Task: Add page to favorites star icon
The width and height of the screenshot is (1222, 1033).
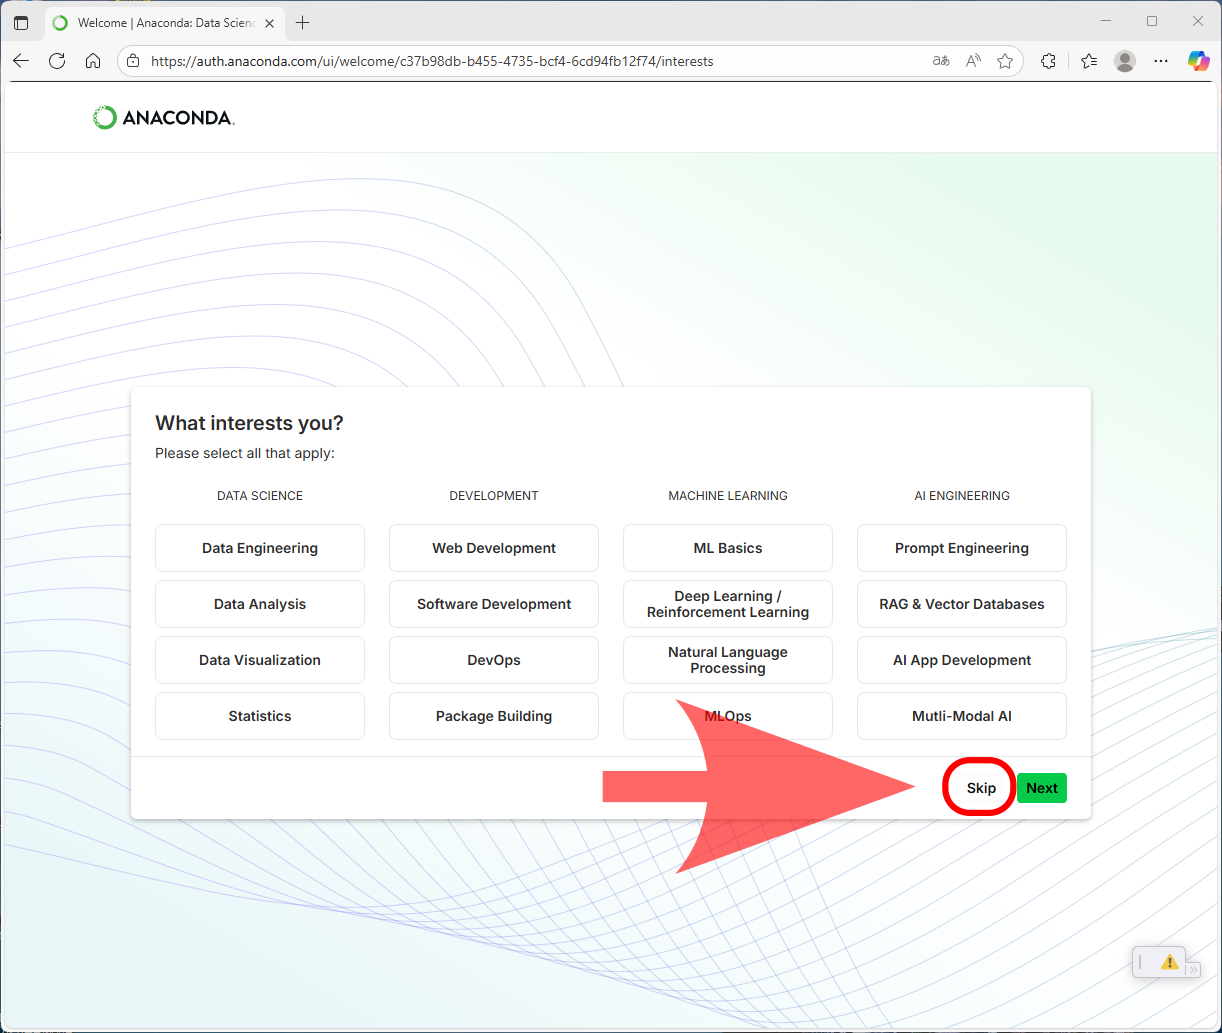Action: coord(1005,61)
